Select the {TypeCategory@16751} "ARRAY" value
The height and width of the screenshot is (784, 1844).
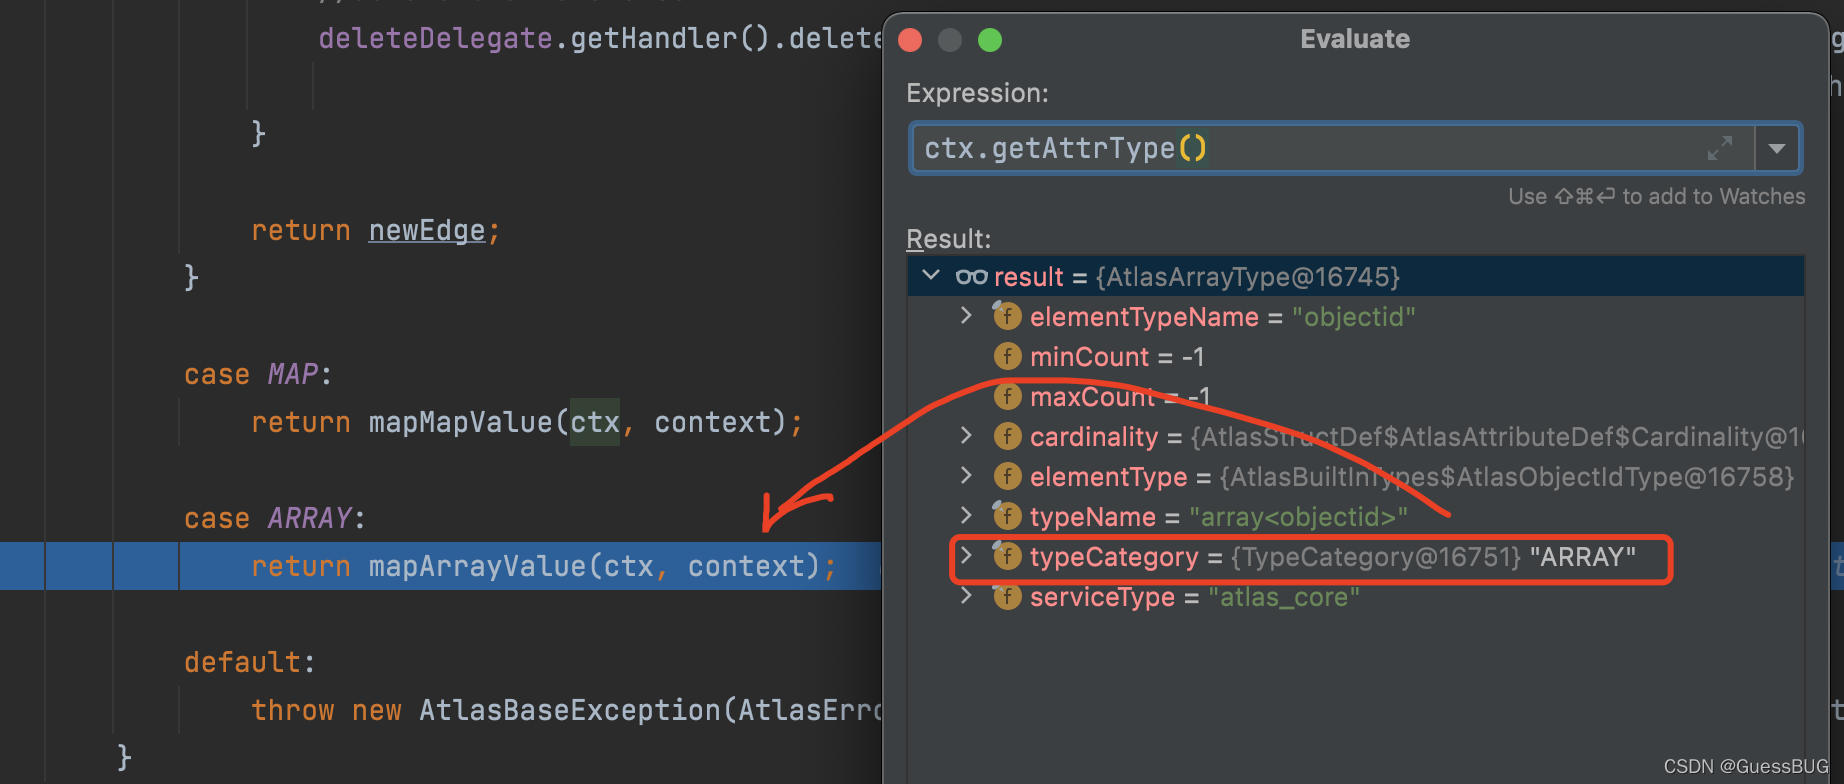coord(1433,557)
